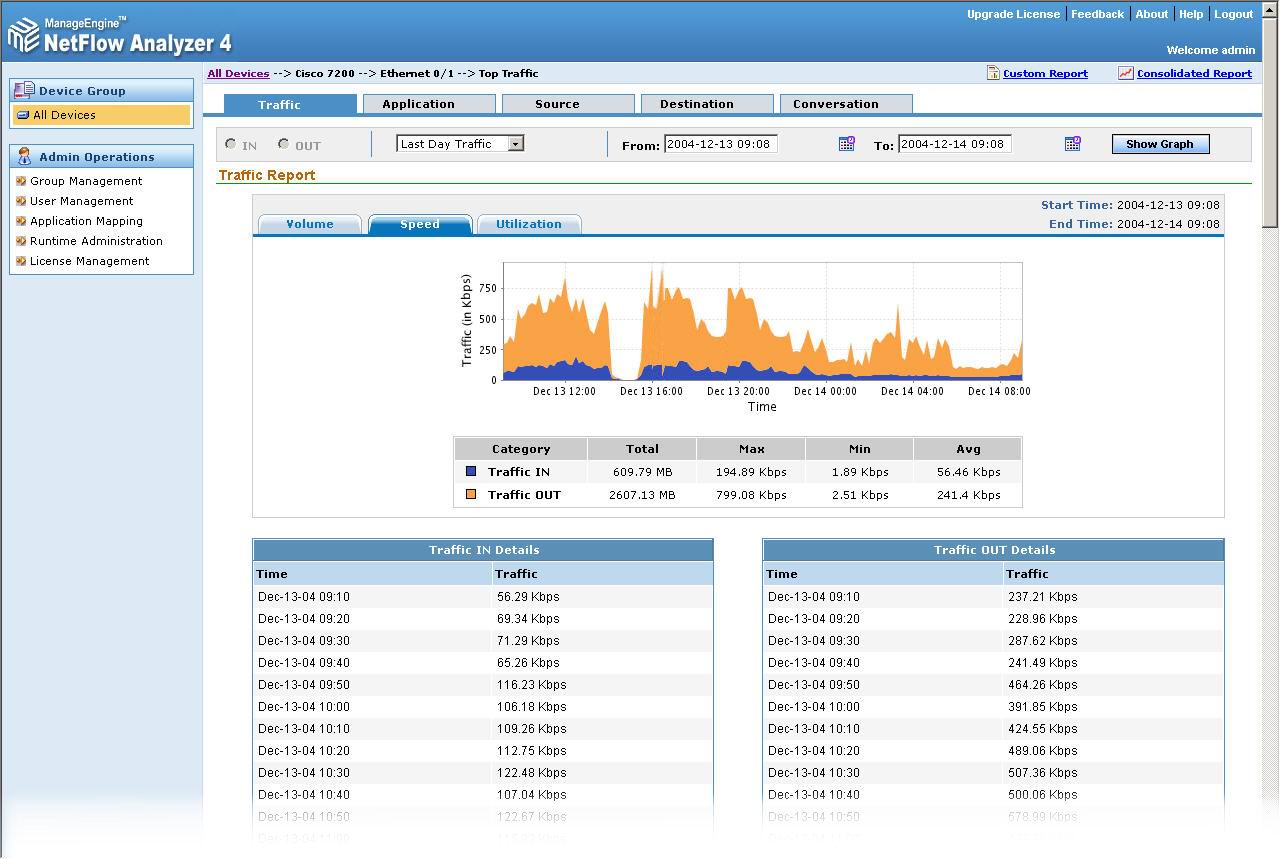This screenshot has width=1280, height=859.
Task: Click the Logout link
Action: (1234, 14)
